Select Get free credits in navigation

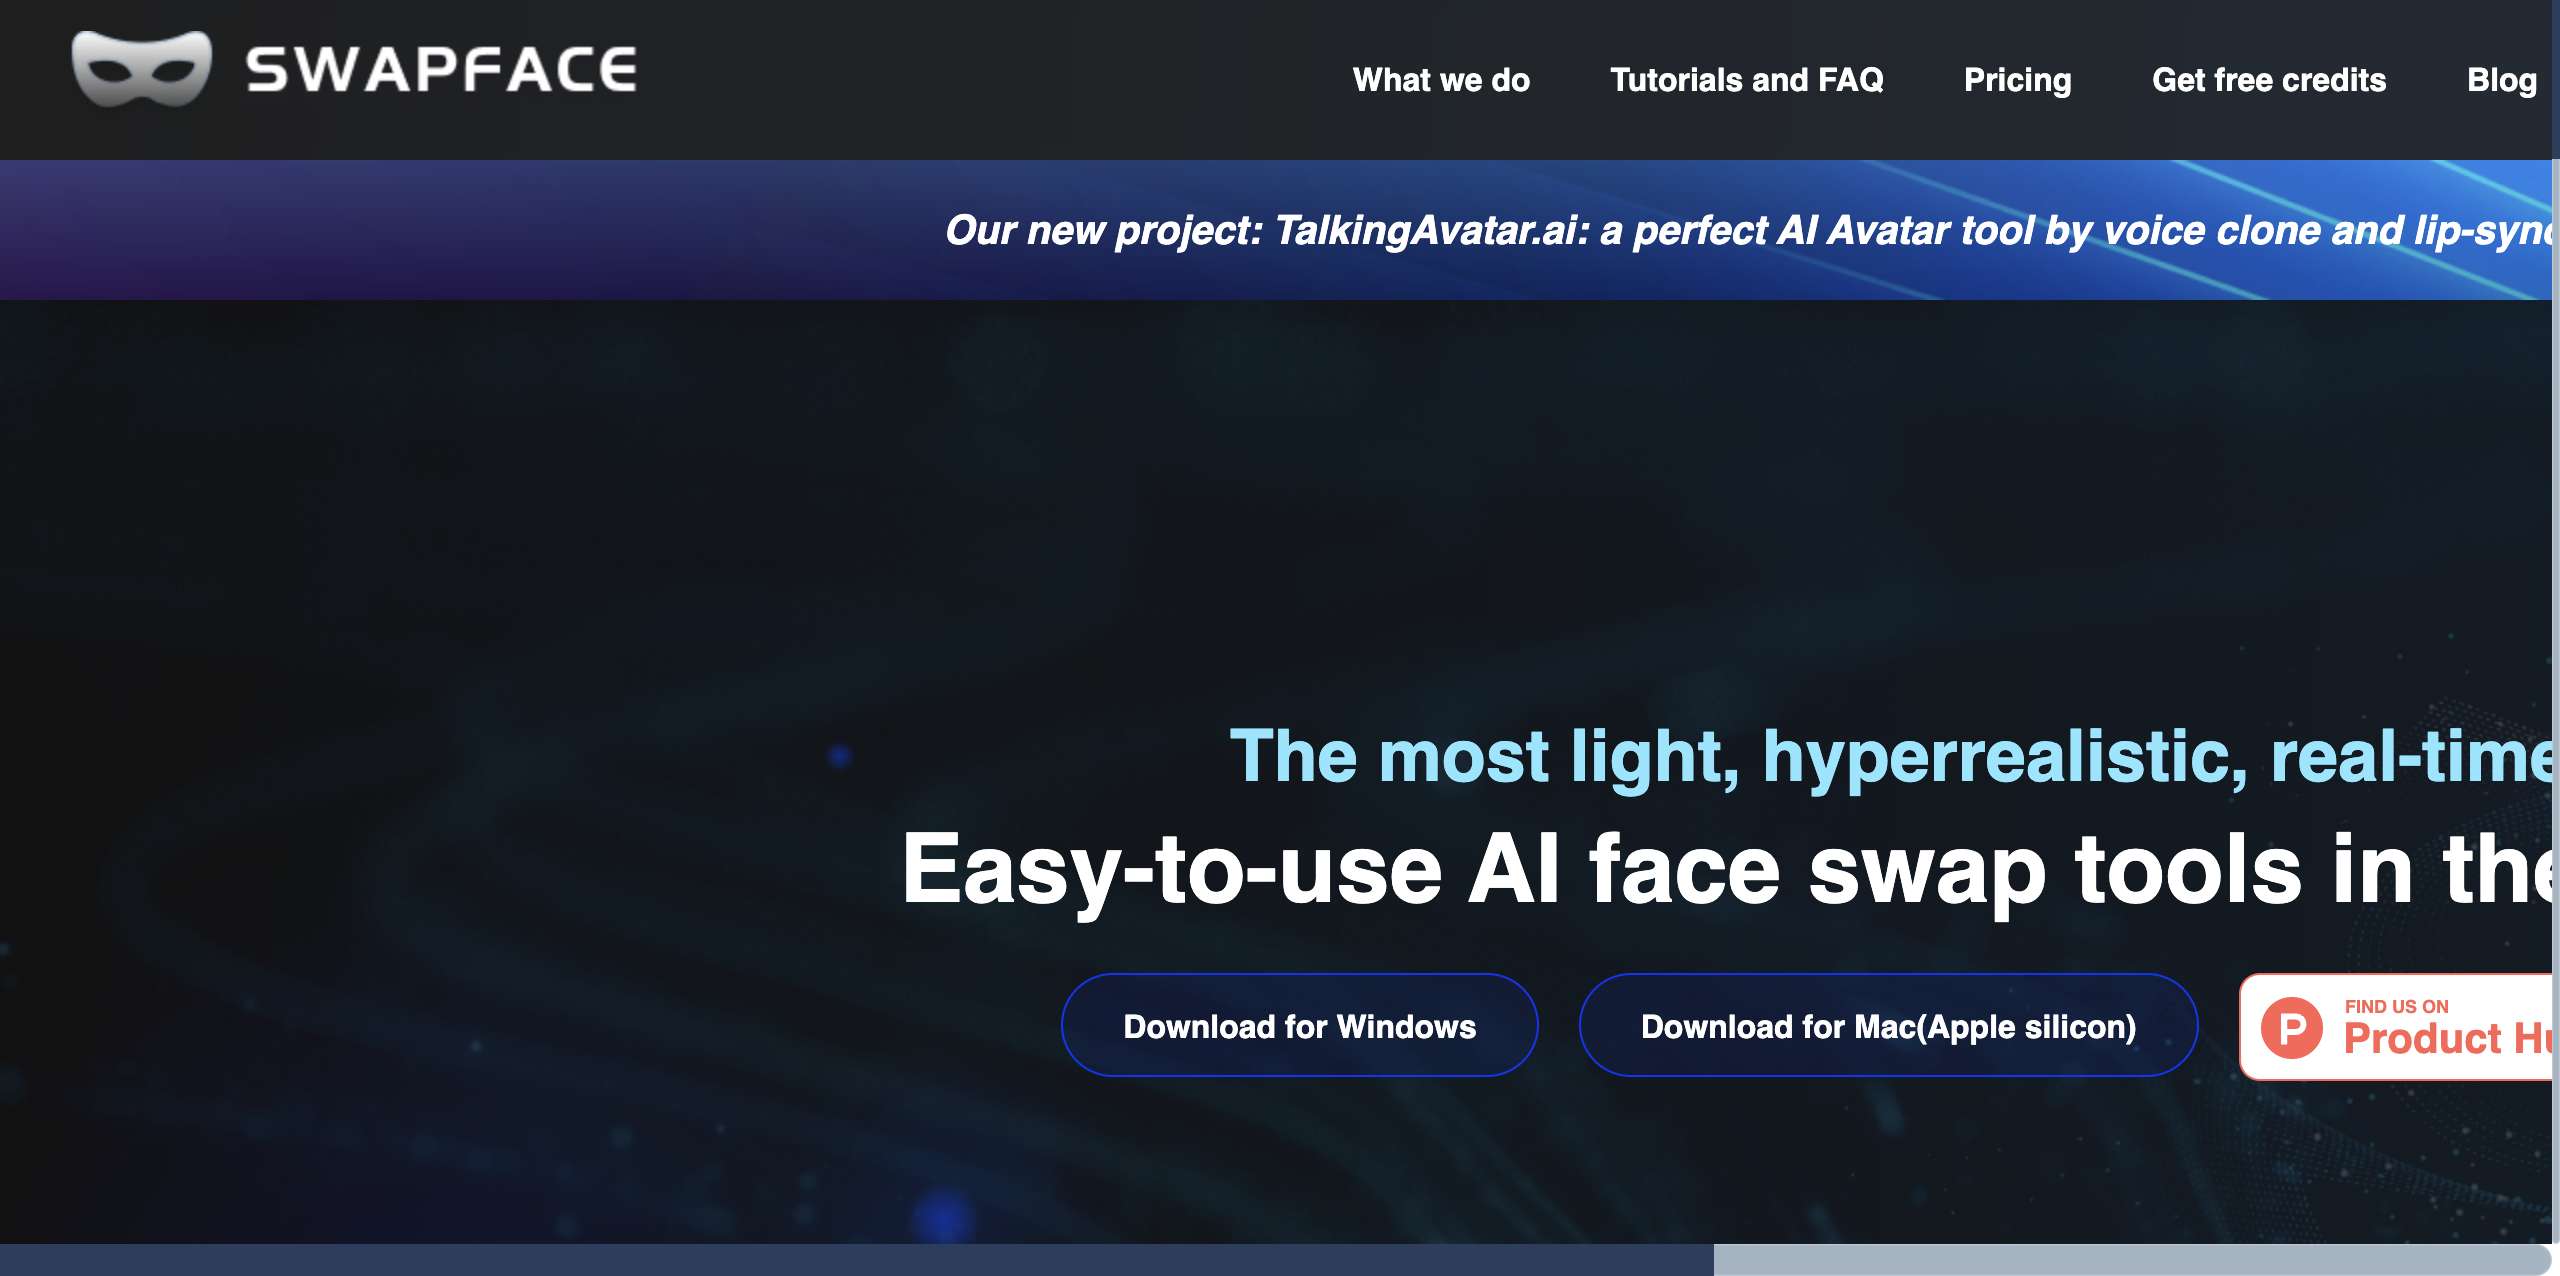click(x=2268, y=80)
